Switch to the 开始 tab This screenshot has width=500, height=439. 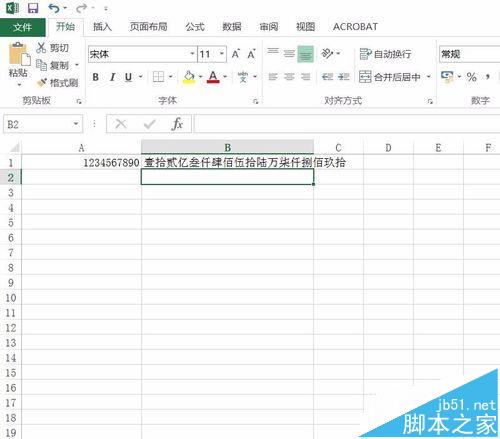click(65, 27)
